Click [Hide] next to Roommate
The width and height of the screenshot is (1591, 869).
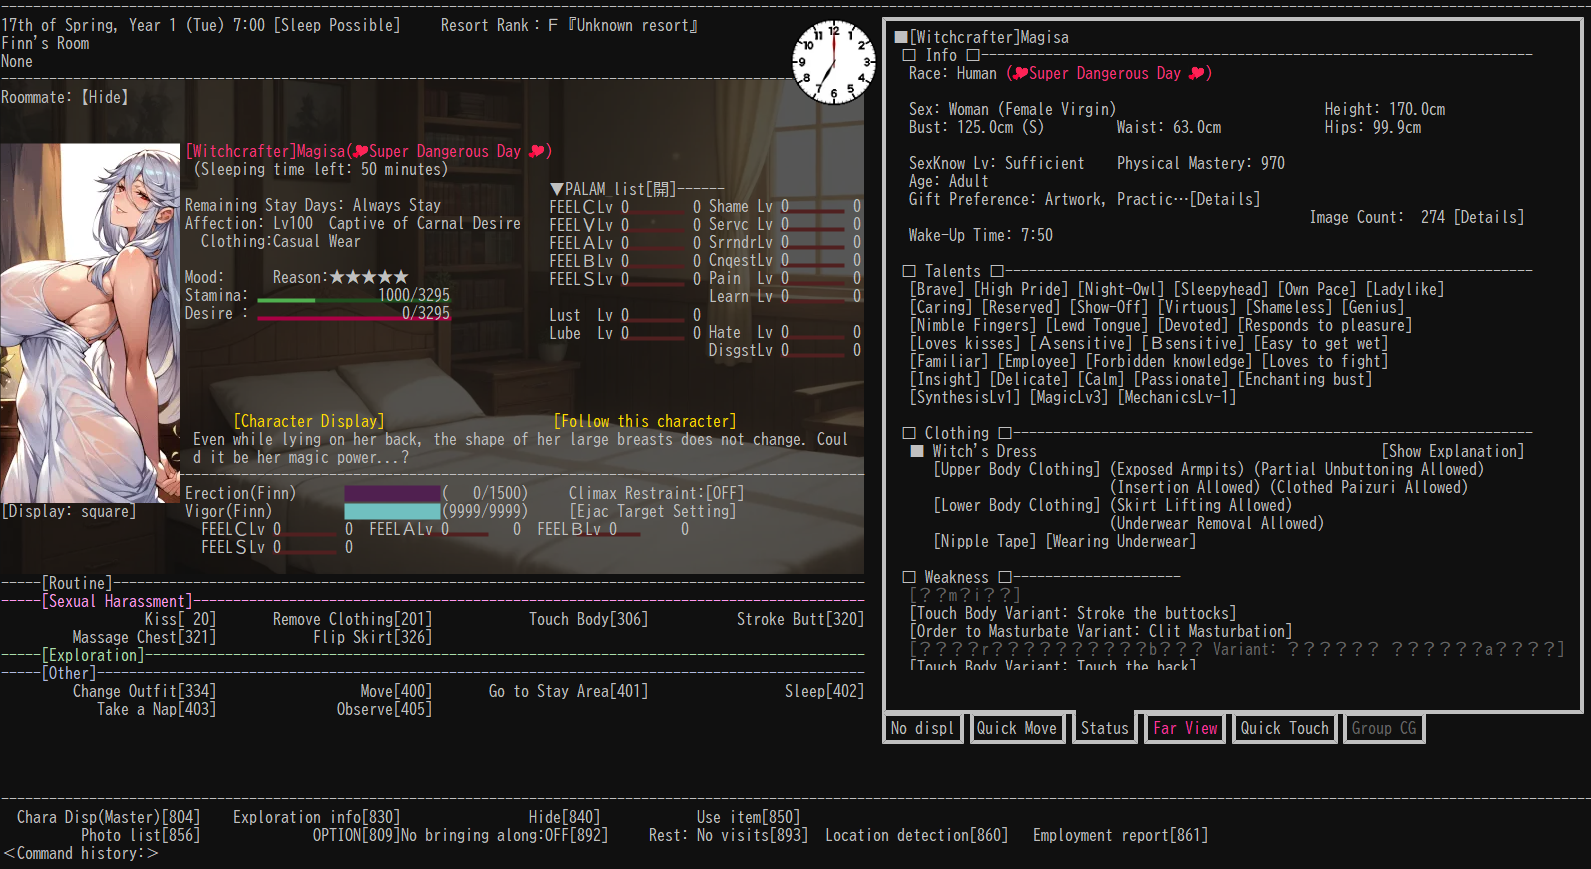tap(105, 97)
